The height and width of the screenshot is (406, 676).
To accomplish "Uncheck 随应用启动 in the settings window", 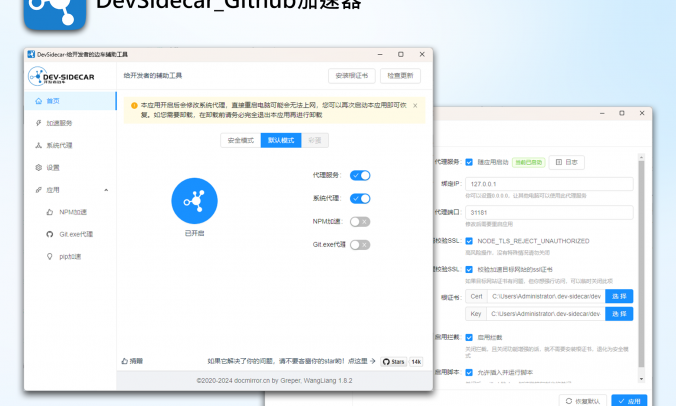I will coord(469,162).
